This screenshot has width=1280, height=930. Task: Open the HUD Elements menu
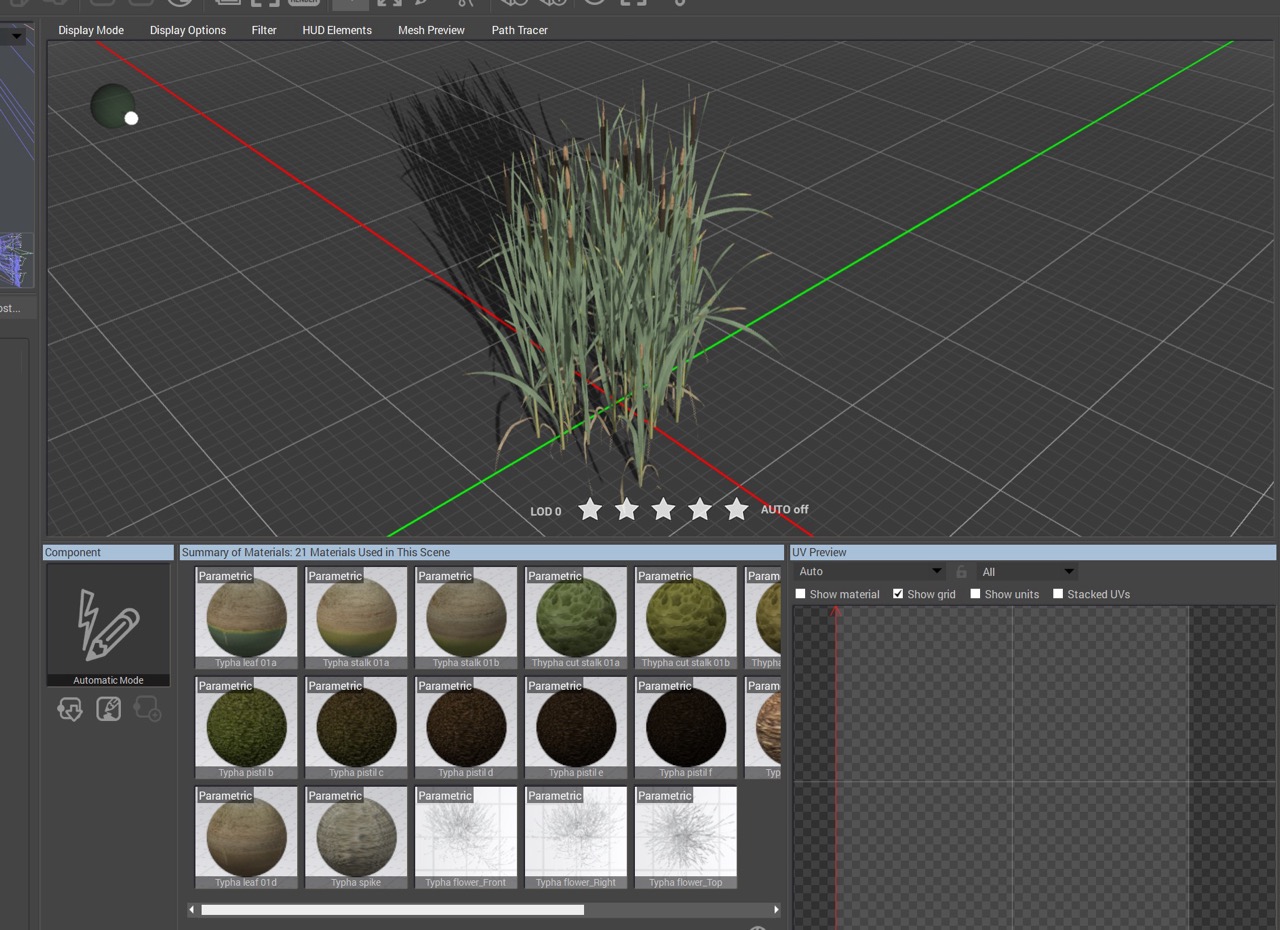(337, 30)
